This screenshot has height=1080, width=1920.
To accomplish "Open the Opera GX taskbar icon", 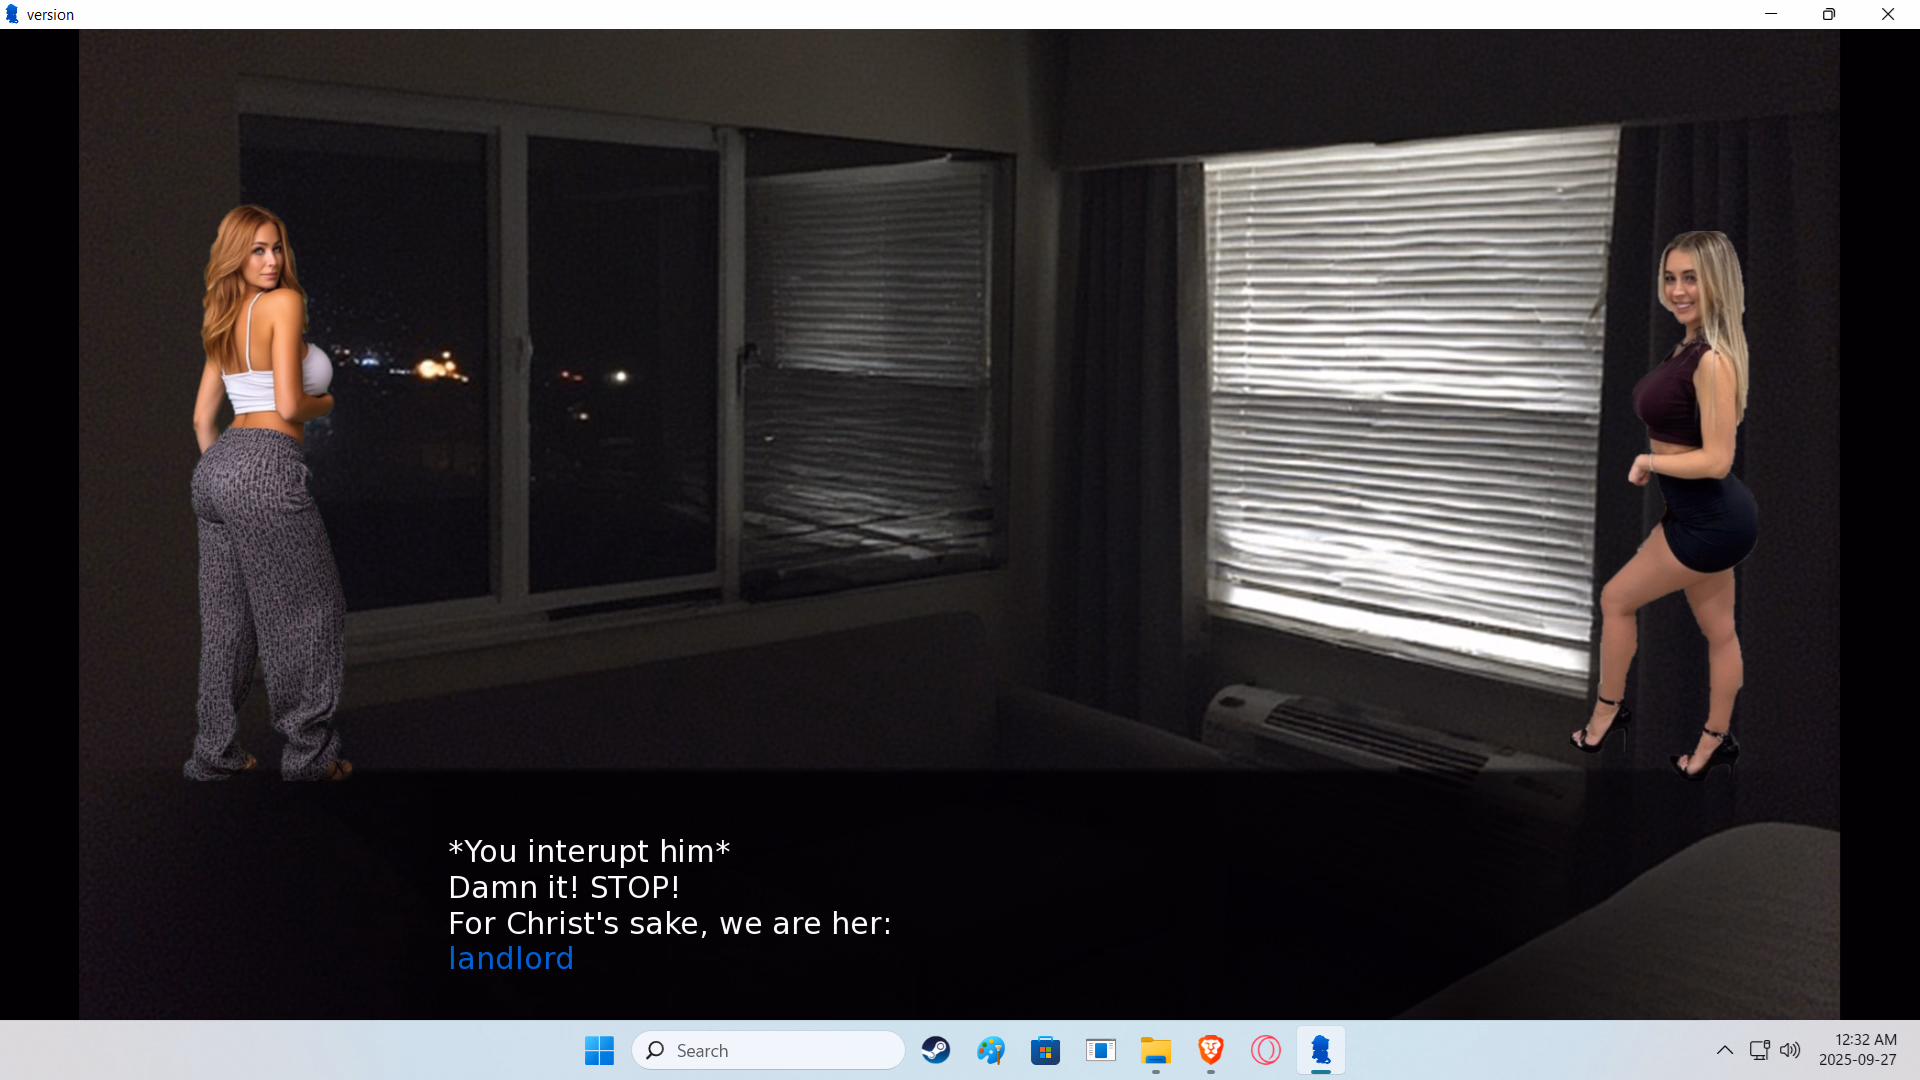I will 1265,1050.
